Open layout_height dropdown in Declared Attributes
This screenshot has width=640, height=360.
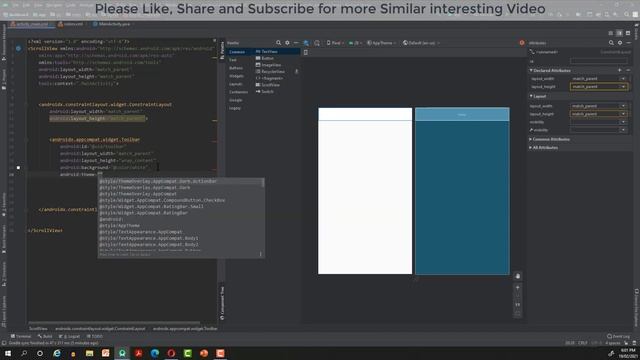[623, 87]
